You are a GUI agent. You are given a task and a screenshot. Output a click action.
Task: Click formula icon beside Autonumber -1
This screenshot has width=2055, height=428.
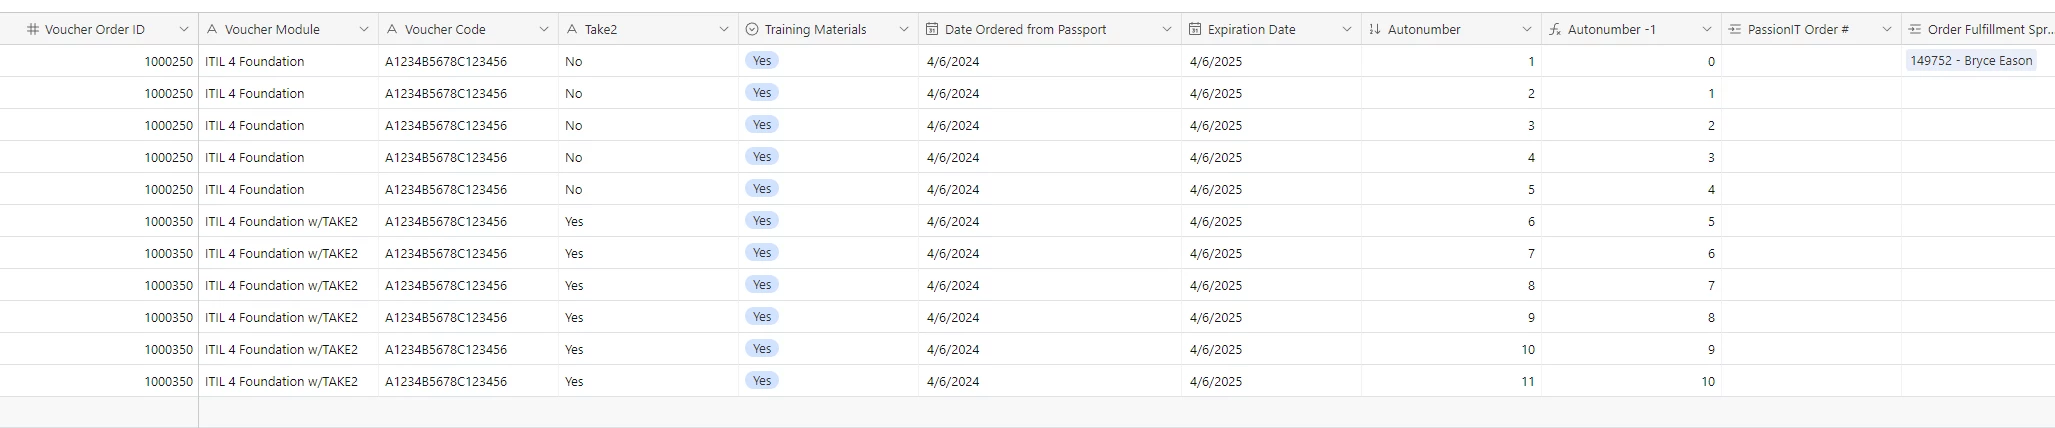1555,30
